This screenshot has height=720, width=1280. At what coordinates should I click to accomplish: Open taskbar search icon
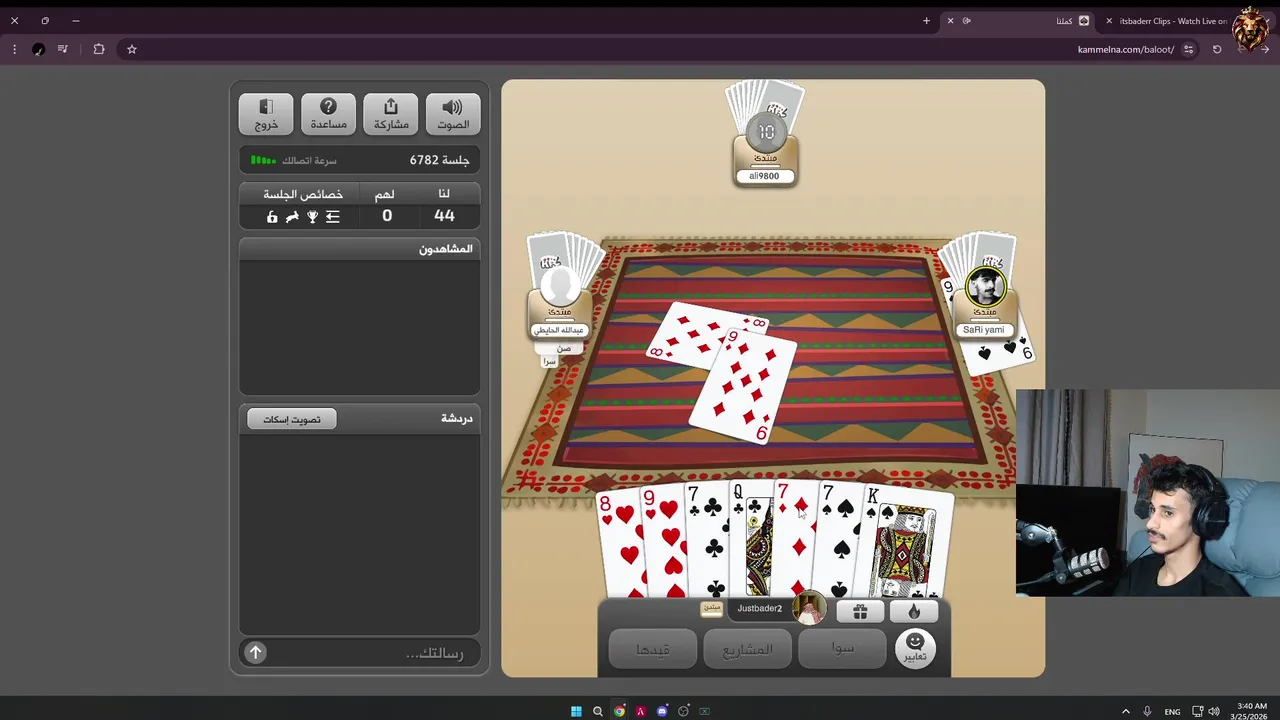pos(598,711)
